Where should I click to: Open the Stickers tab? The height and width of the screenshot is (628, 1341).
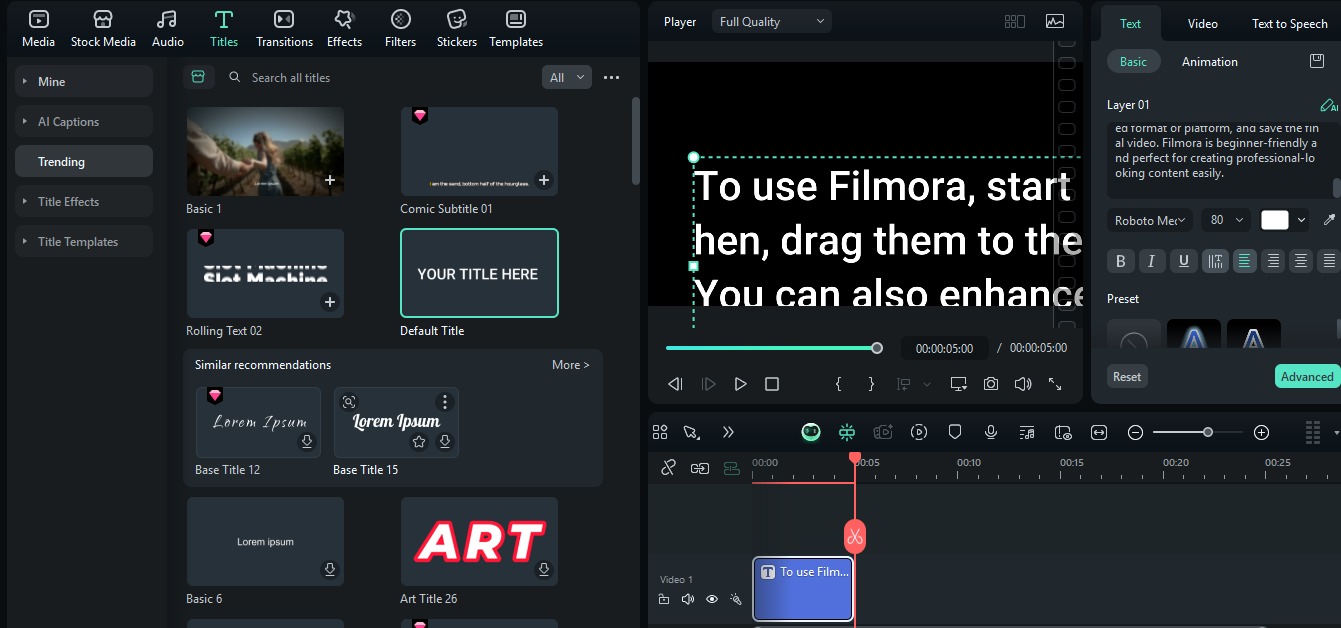[x=457, y=28]
